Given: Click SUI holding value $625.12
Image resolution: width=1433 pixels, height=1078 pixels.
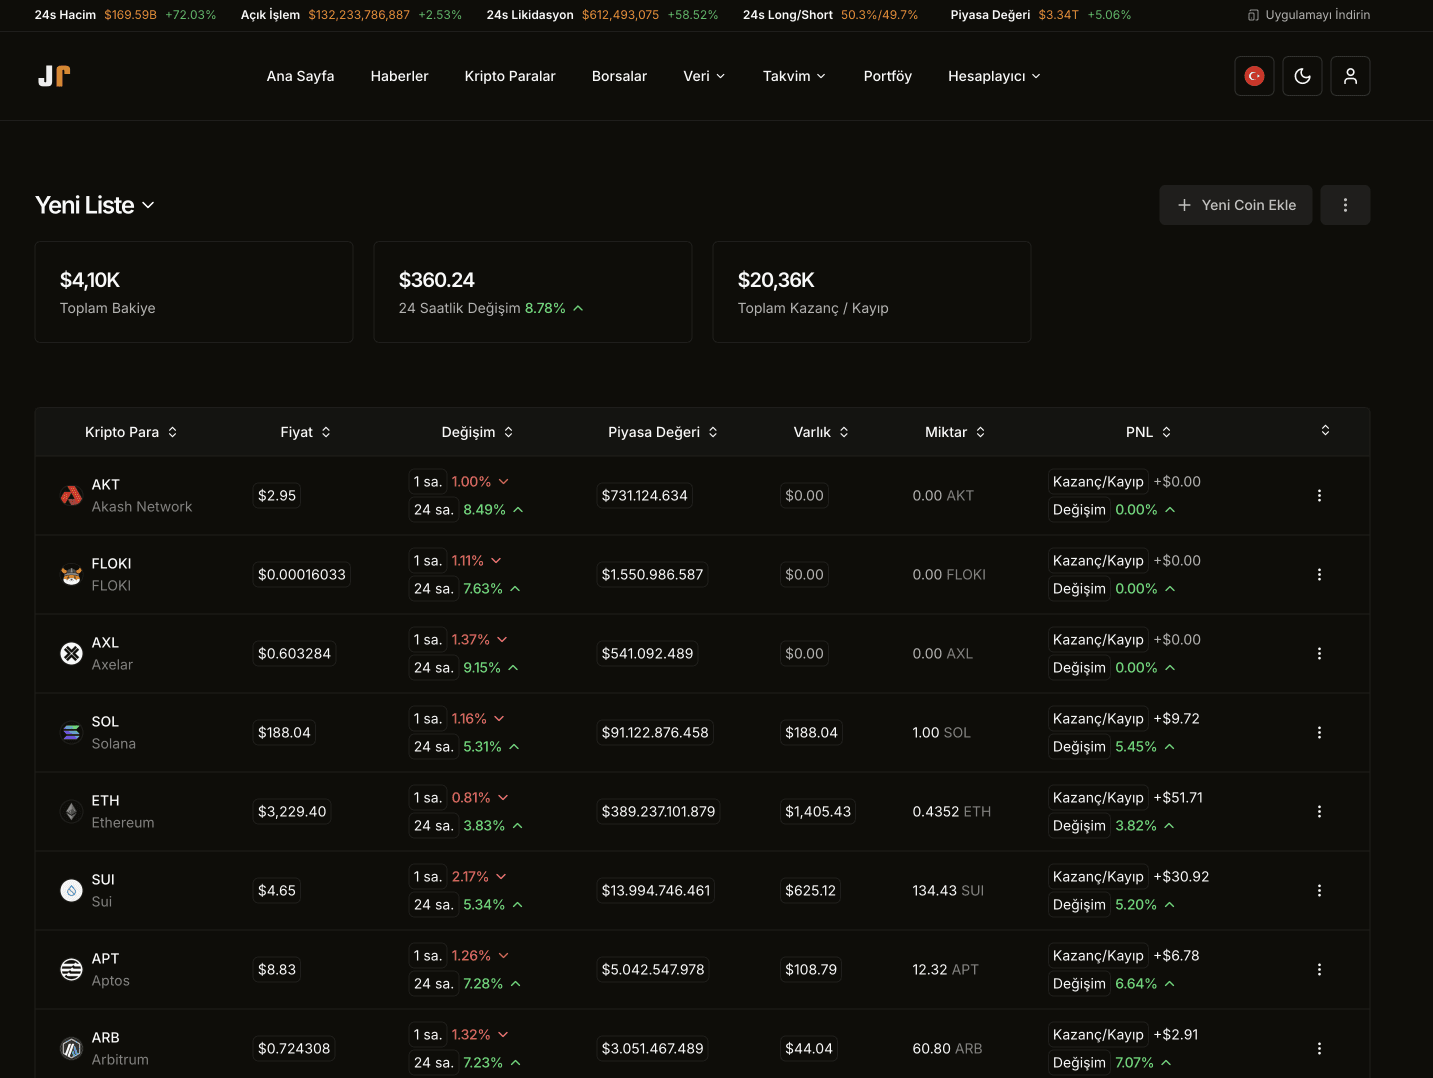Looking at the screenshot, I should [810, 890].
